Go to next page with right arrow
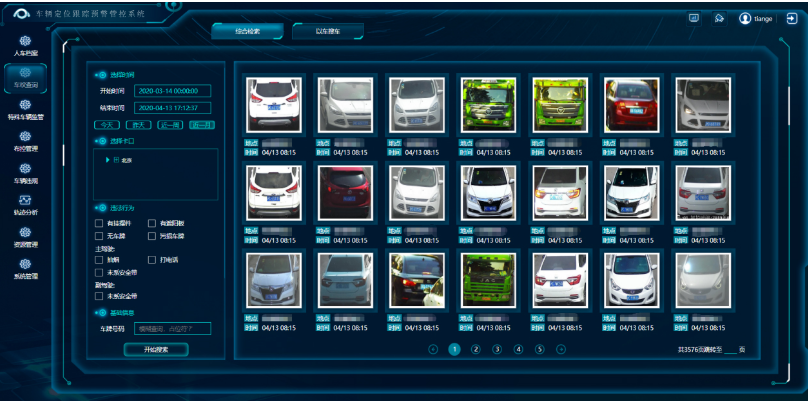Viewport: 808px width, 401px height. point(561,349)
